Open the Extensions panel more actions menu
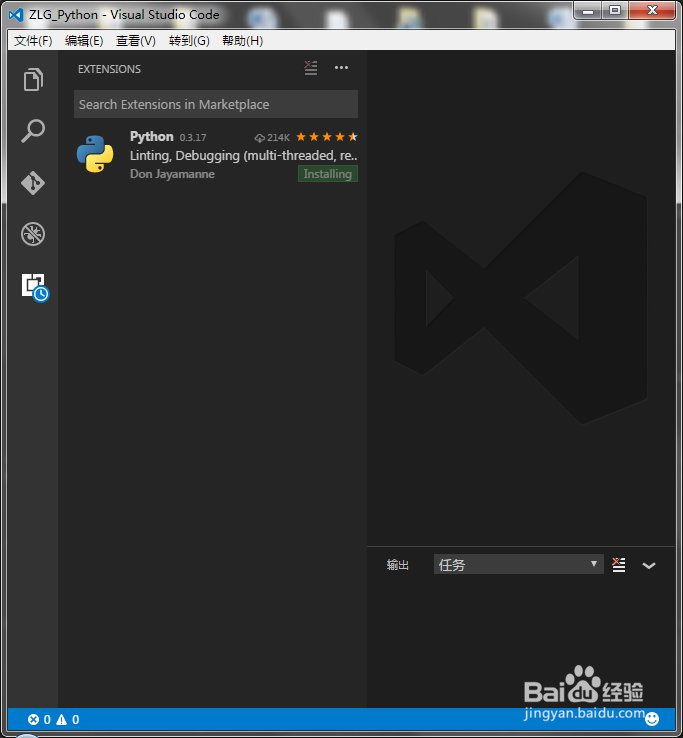 [x=341, y=68]
